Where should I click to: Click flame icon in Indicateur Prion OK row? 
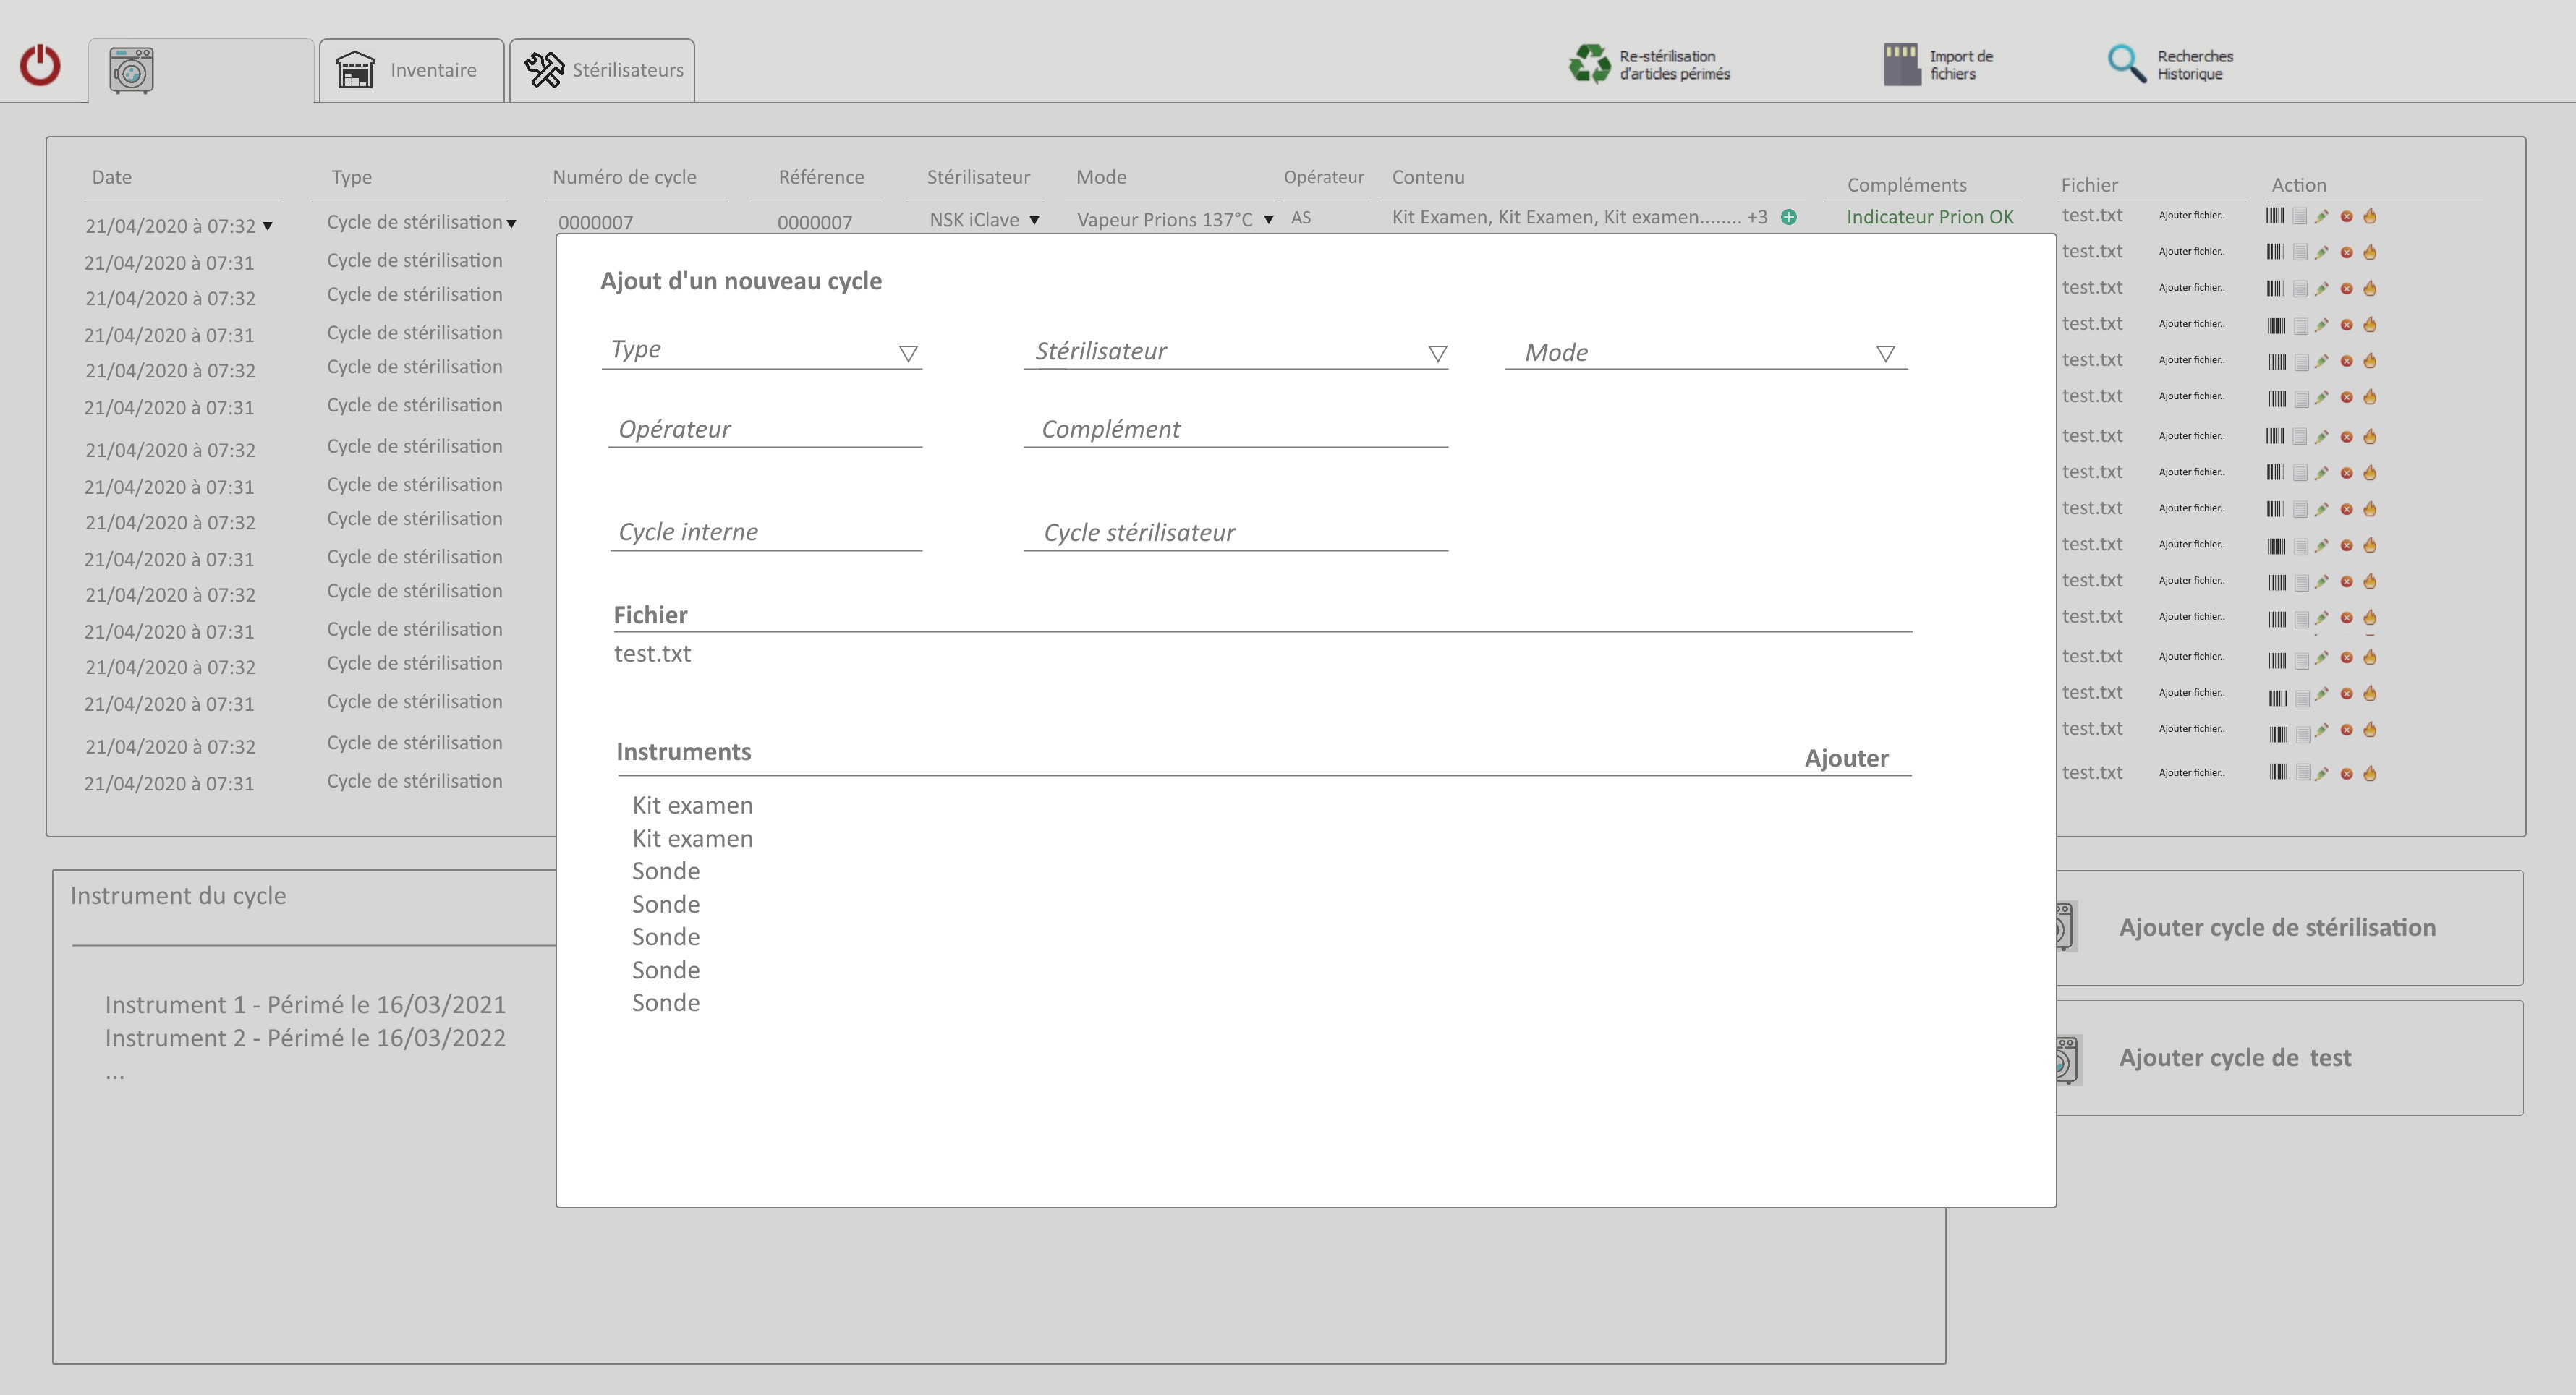tap(2370, 216)
